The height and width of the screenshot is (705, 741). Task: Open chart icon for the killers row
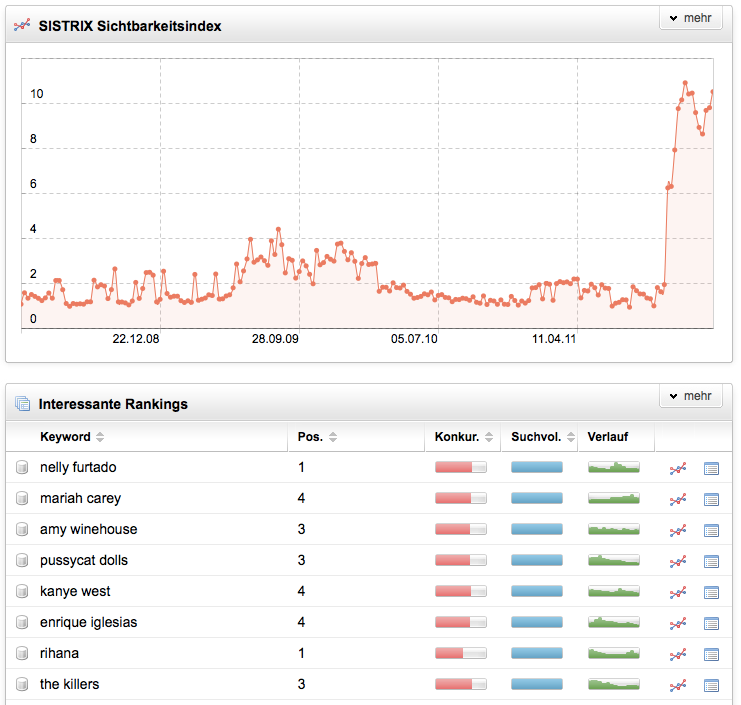click(x=678, y=685)
